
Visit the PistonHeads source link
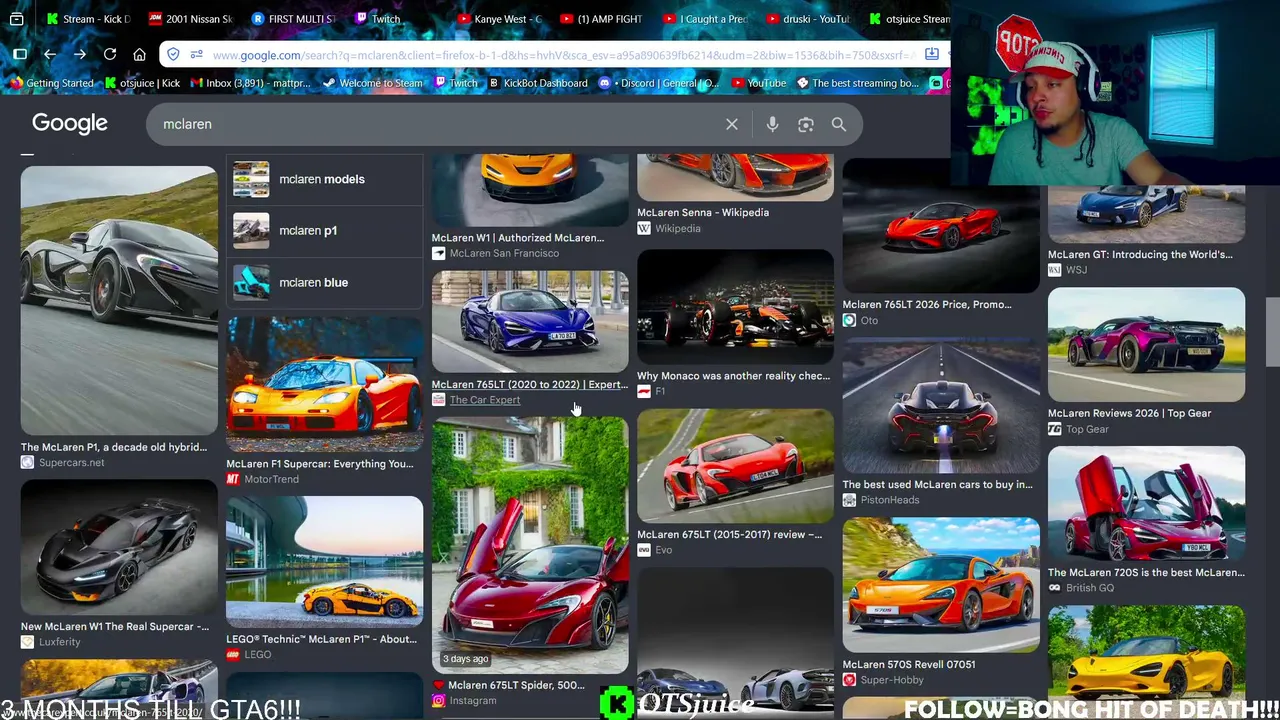pos(881,500)
